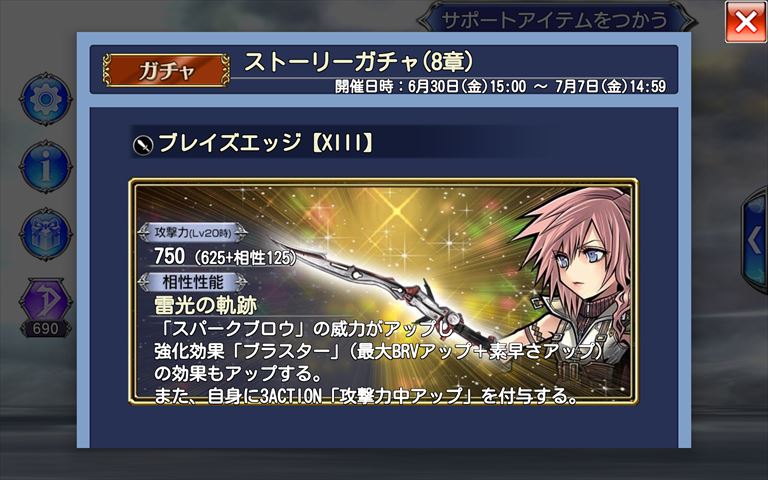Click the サポートアイテムをつかう button

coord(555,20)
